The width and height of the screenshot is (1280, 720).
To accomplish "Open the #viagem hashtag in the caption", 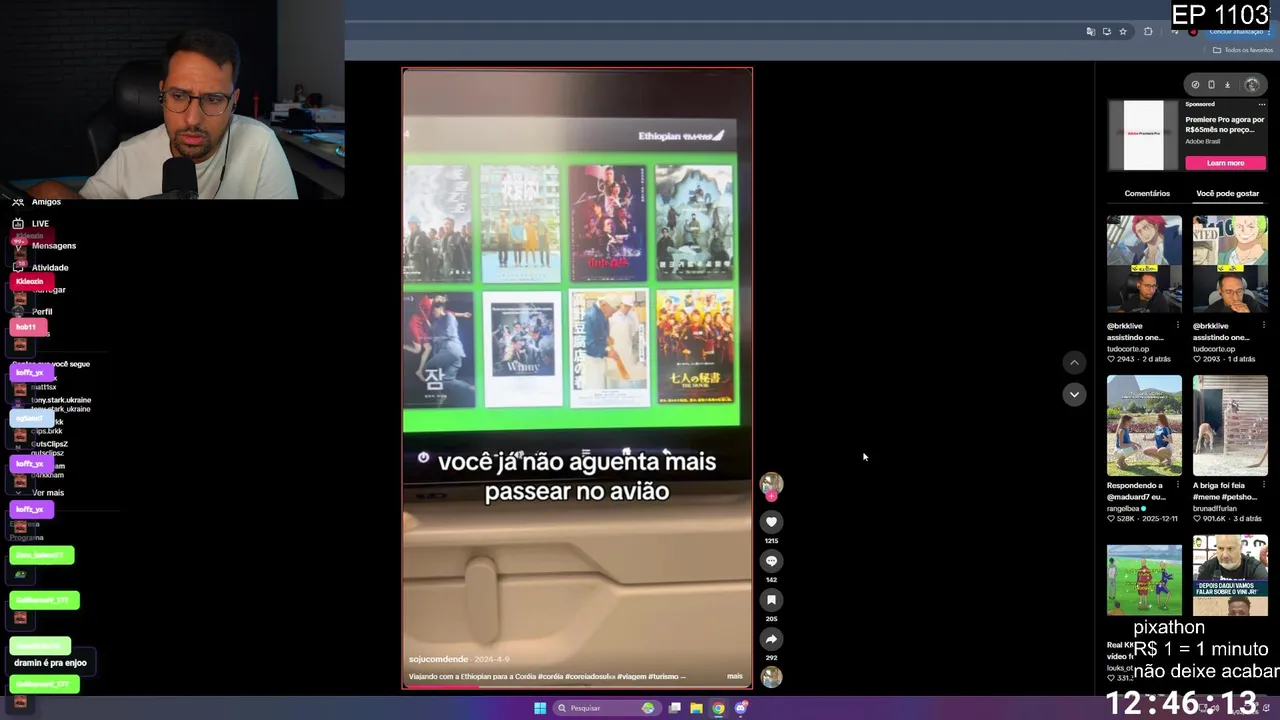I will (630, 677).
